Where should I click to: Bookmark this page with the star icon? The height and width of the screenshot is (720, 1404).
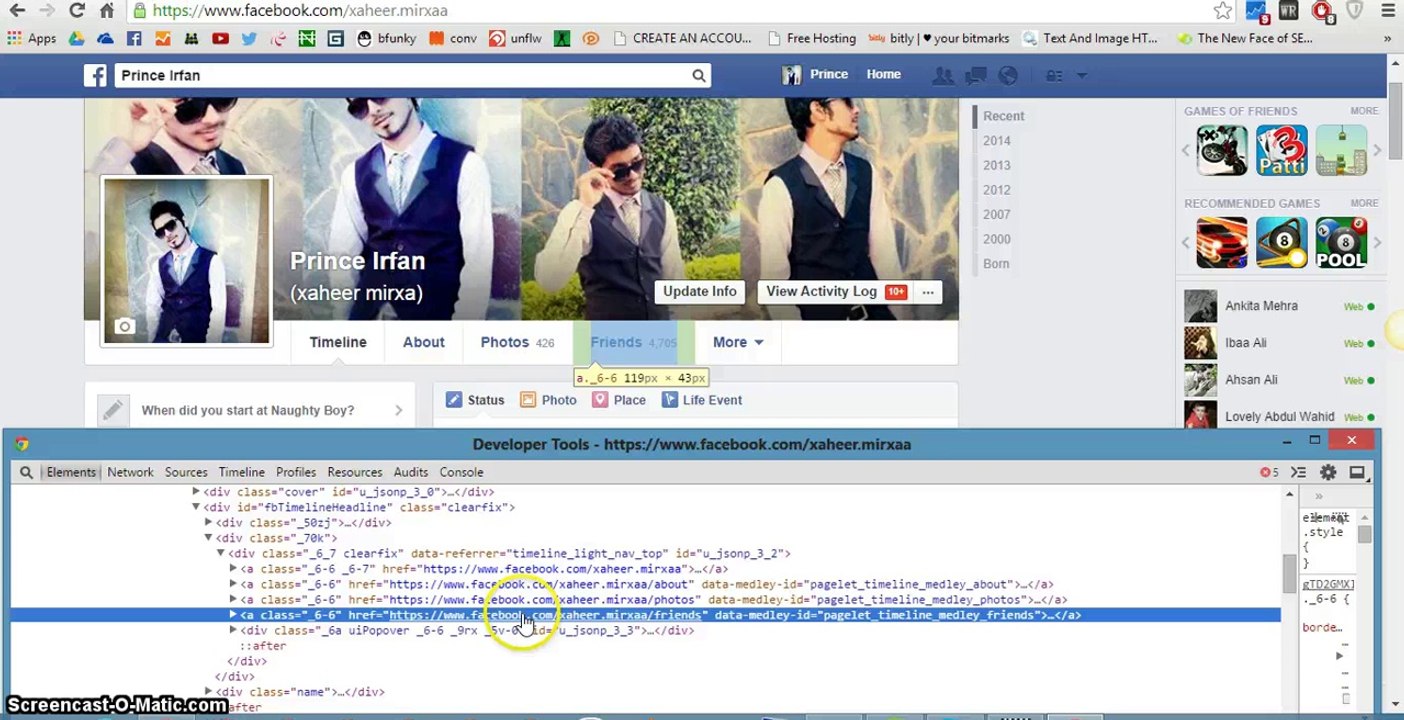tap(1222, 11)
